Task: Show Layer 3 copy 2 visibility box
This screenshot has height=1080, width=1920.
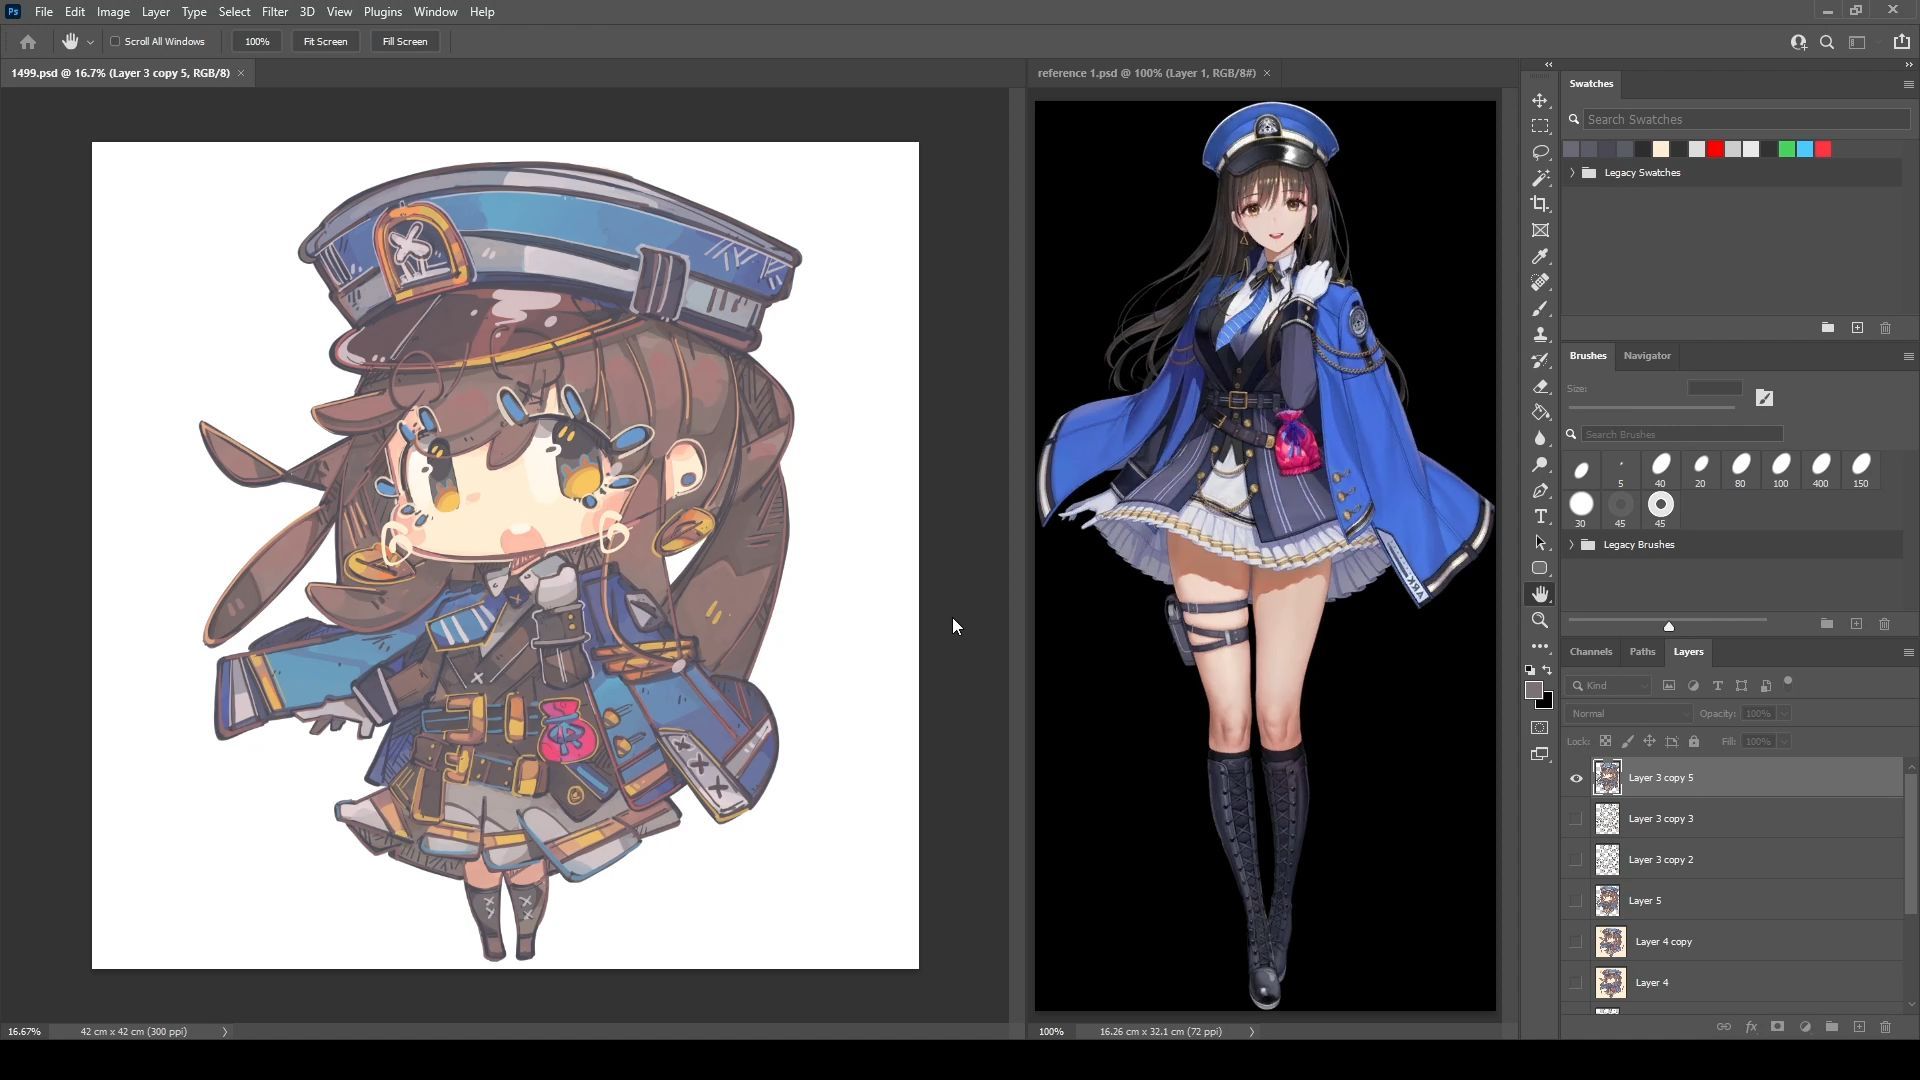Action: pyautogui.click(x=1576, y=860)
